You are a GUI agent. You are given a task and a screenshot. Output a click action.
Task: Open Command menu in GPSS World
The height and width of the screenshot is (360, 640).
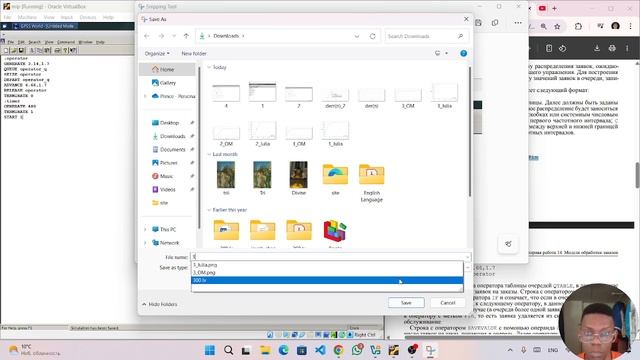click(x=66, y=42)
